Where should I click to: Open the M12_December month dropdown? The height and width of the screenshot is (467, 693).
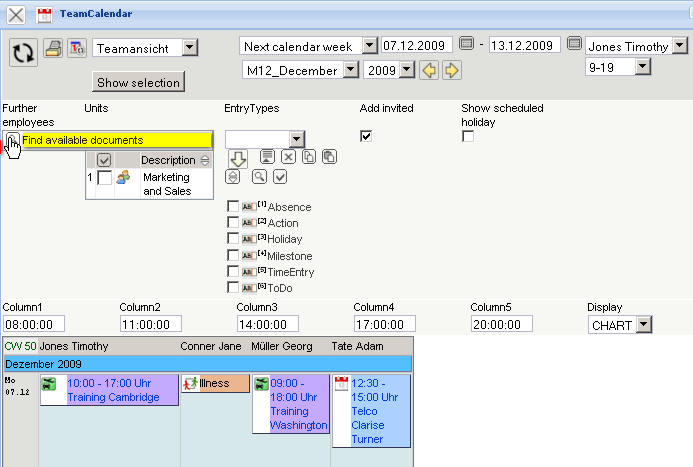tap(350, 70)
